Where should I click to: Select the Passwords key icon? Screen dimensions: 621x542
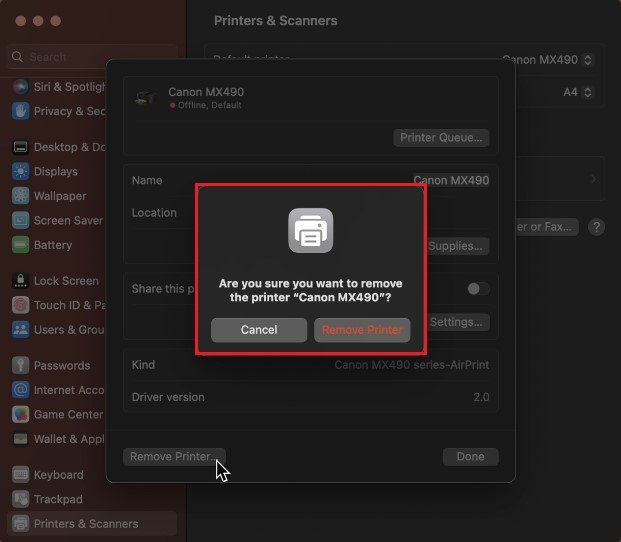21,365
